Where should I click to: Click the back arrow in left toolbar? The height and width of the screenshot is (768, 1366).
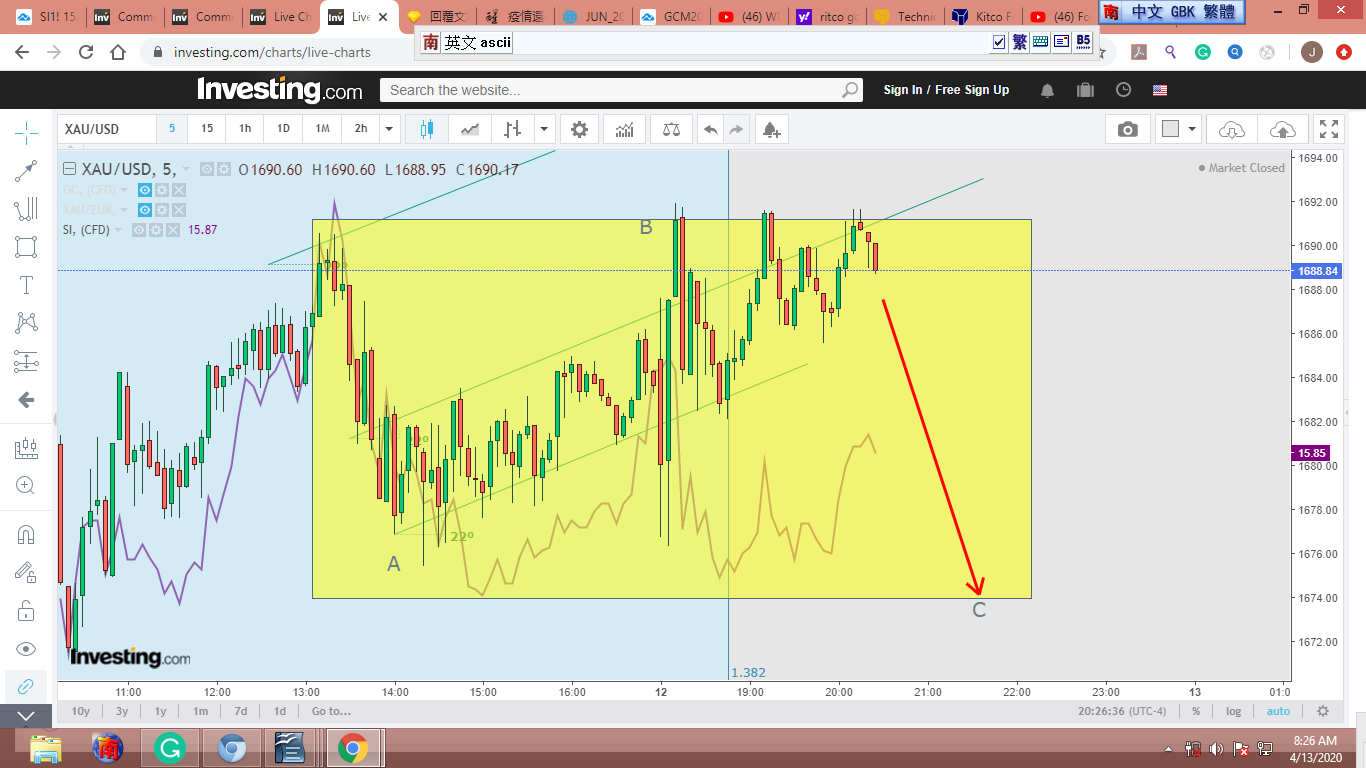pyautogui.click(x=26, y=400)
